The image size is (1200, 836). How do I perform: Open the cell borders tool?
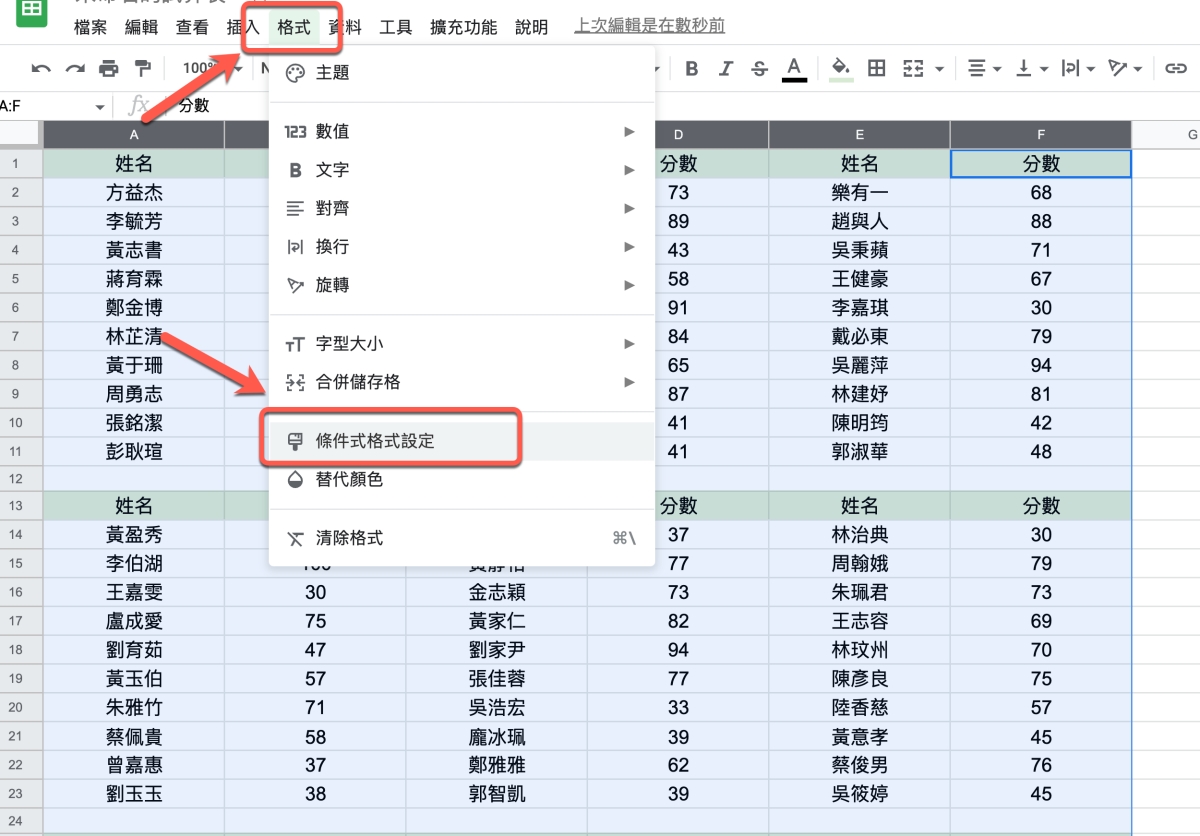pos(877,69)
